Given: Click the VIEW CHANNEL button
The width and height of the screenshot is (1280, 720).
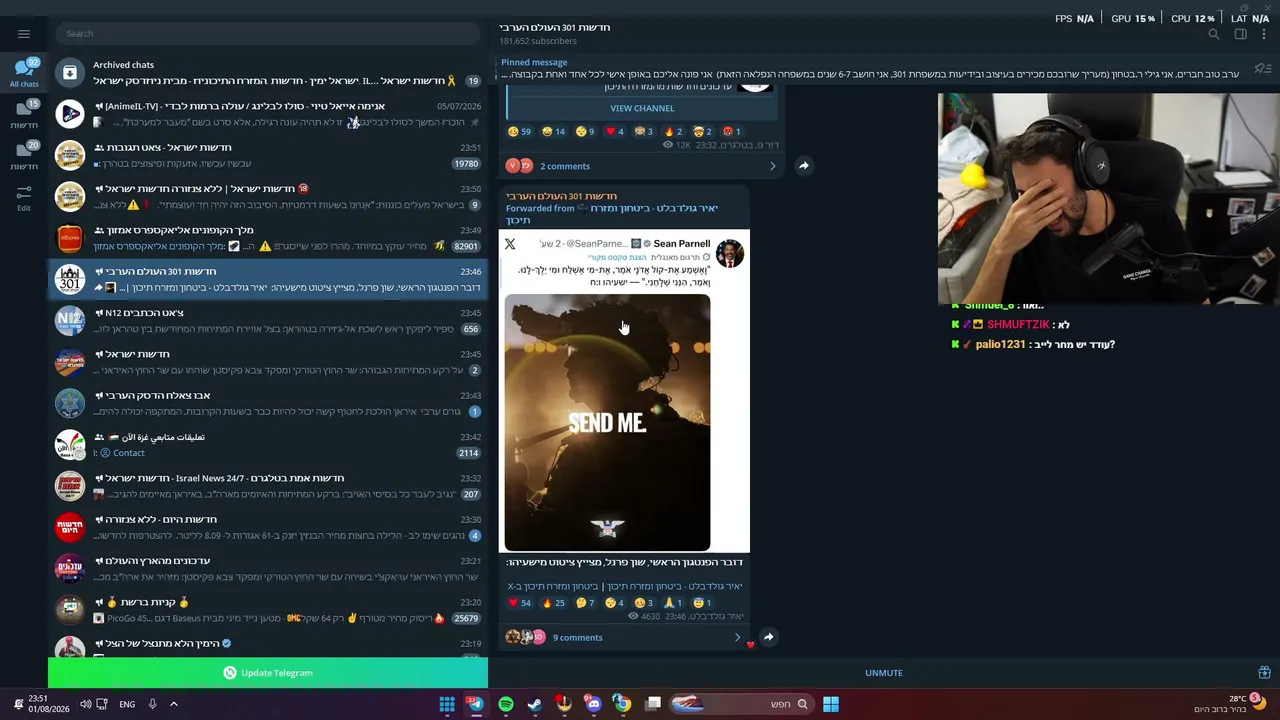Looking at the screenshot, I should (x=642, y=108).
